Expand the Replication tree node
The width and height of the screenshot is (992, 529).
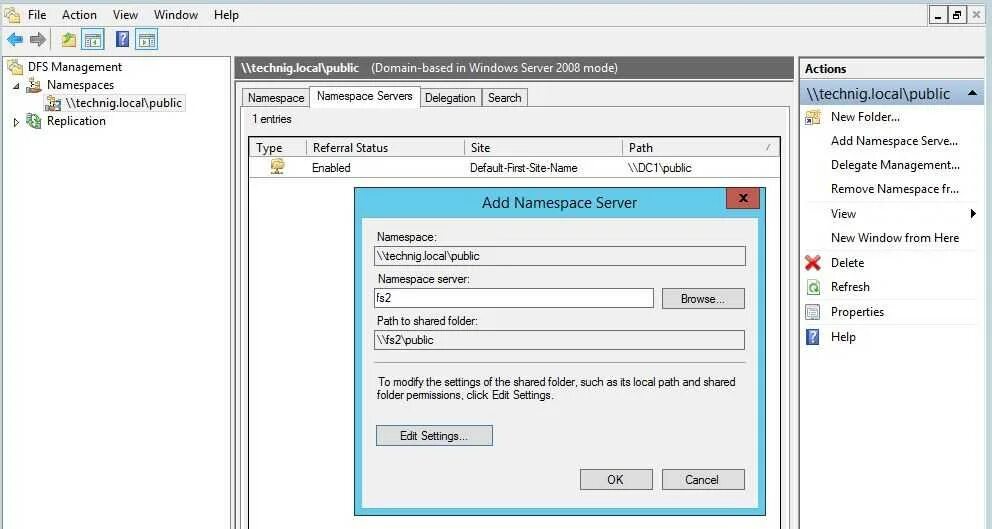pyautogui.click(x=16, y=122)
